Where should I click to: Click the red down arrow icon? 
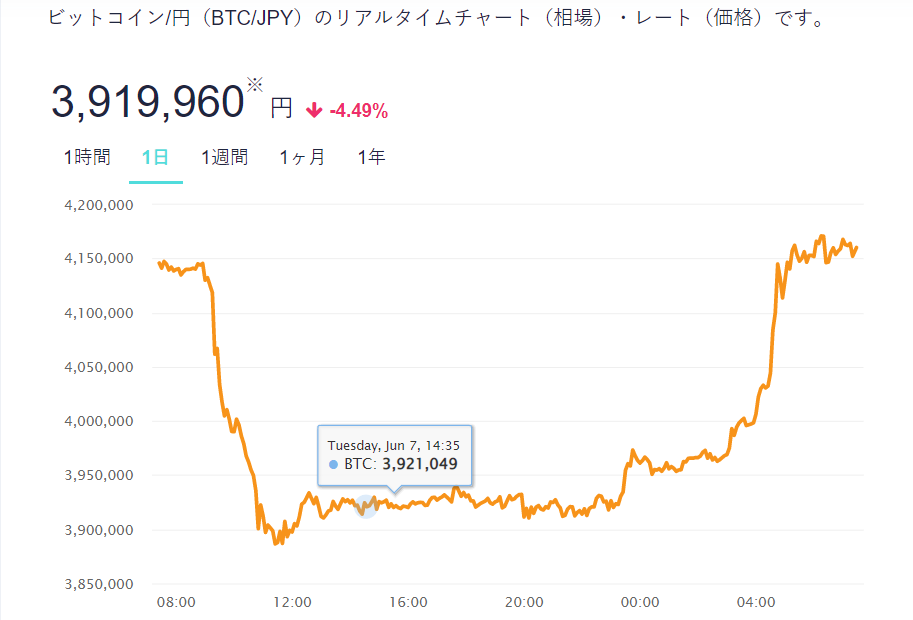[x=314, y=110]
